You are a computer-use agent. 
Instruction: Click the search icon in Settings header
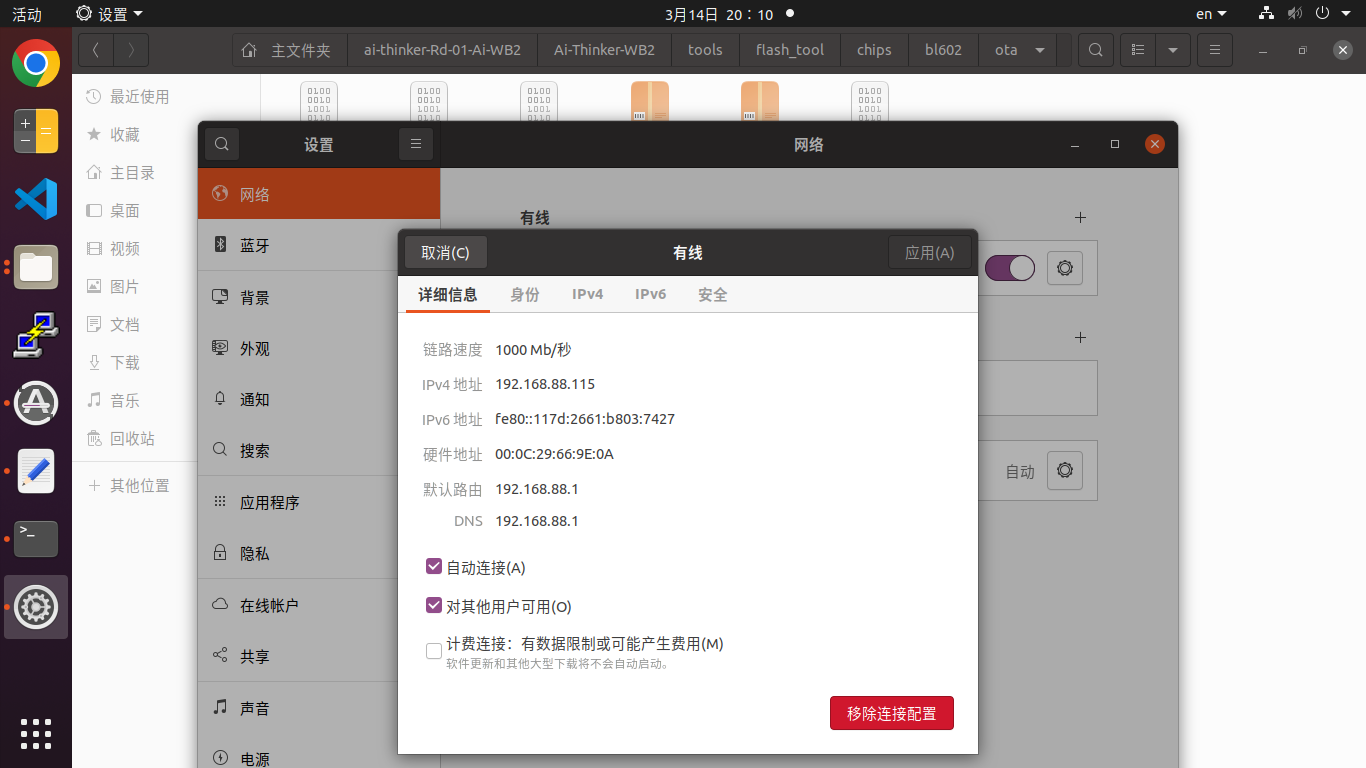pyautogui.click(x=222, y=145)
